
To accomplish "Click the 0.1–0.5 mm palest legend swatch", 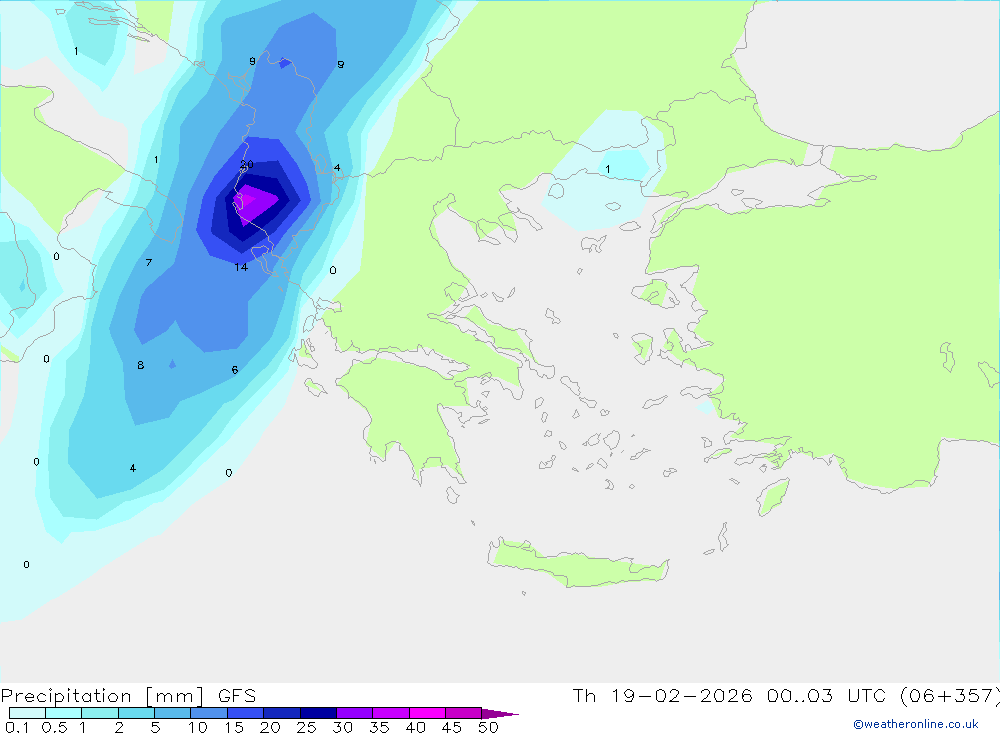I will pos(27,713).
